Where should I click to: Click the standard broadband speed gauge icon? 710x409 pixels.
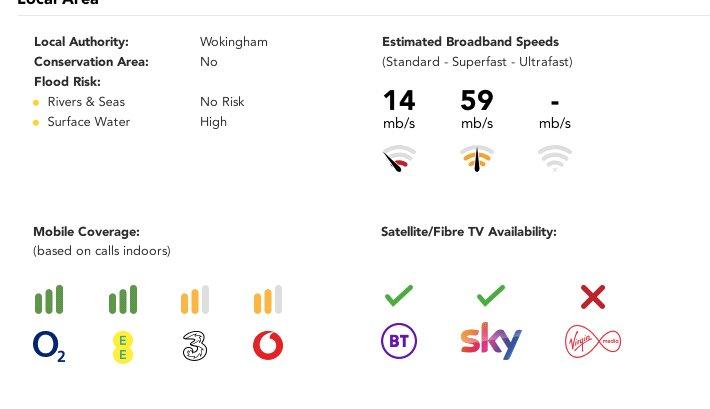398,159
